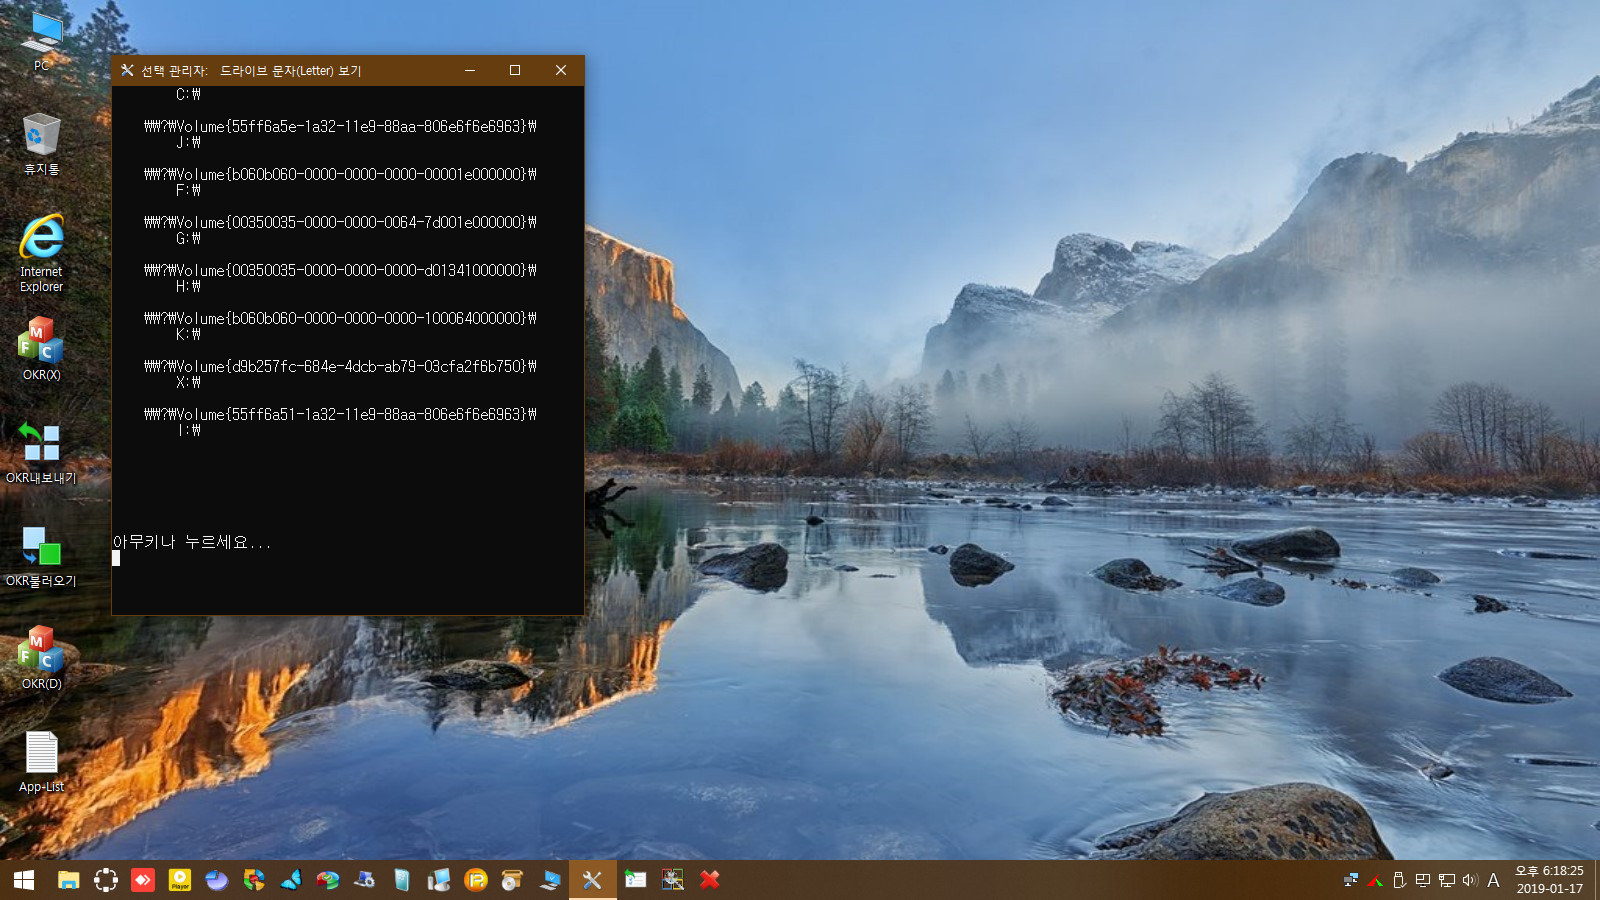This screenshot has width=1600, height=900.
Task: Open the blue pie-chart partition tool in taskbar
Action: point(217,880)
